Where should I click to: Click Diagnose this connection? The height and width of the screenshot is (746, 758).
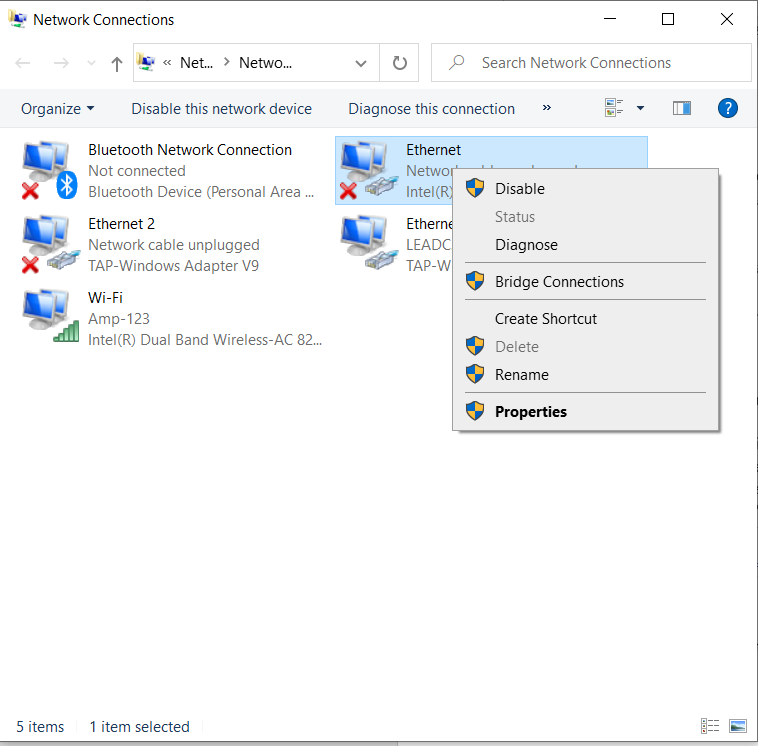click(x=431, y=108)
